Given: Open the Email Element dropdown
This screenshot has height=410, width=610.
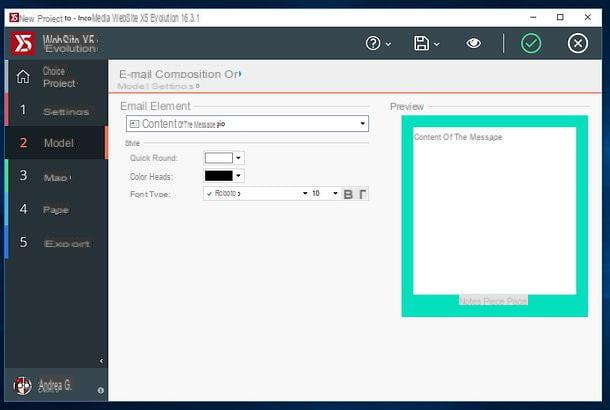Looking at the screenshot, I should 247,124.
